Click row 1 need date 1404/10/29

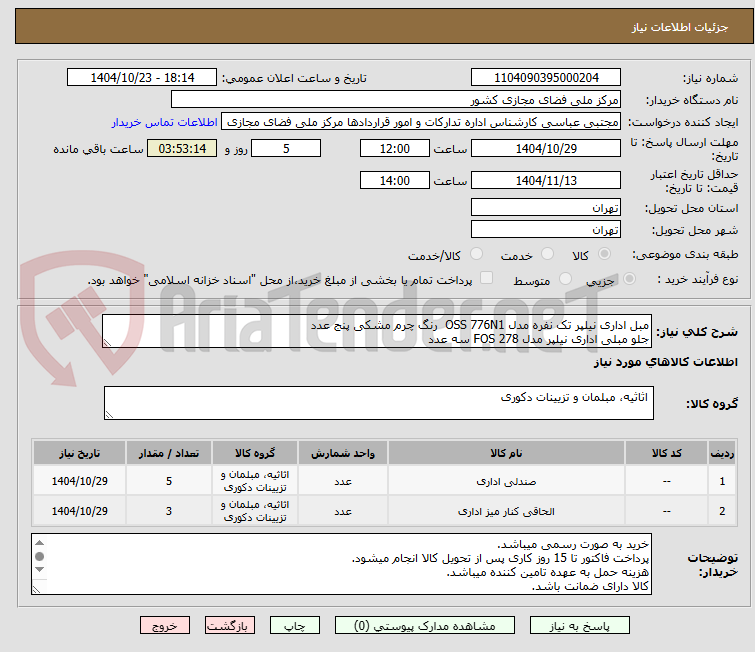pyautogui.click(x=79, y=481)
